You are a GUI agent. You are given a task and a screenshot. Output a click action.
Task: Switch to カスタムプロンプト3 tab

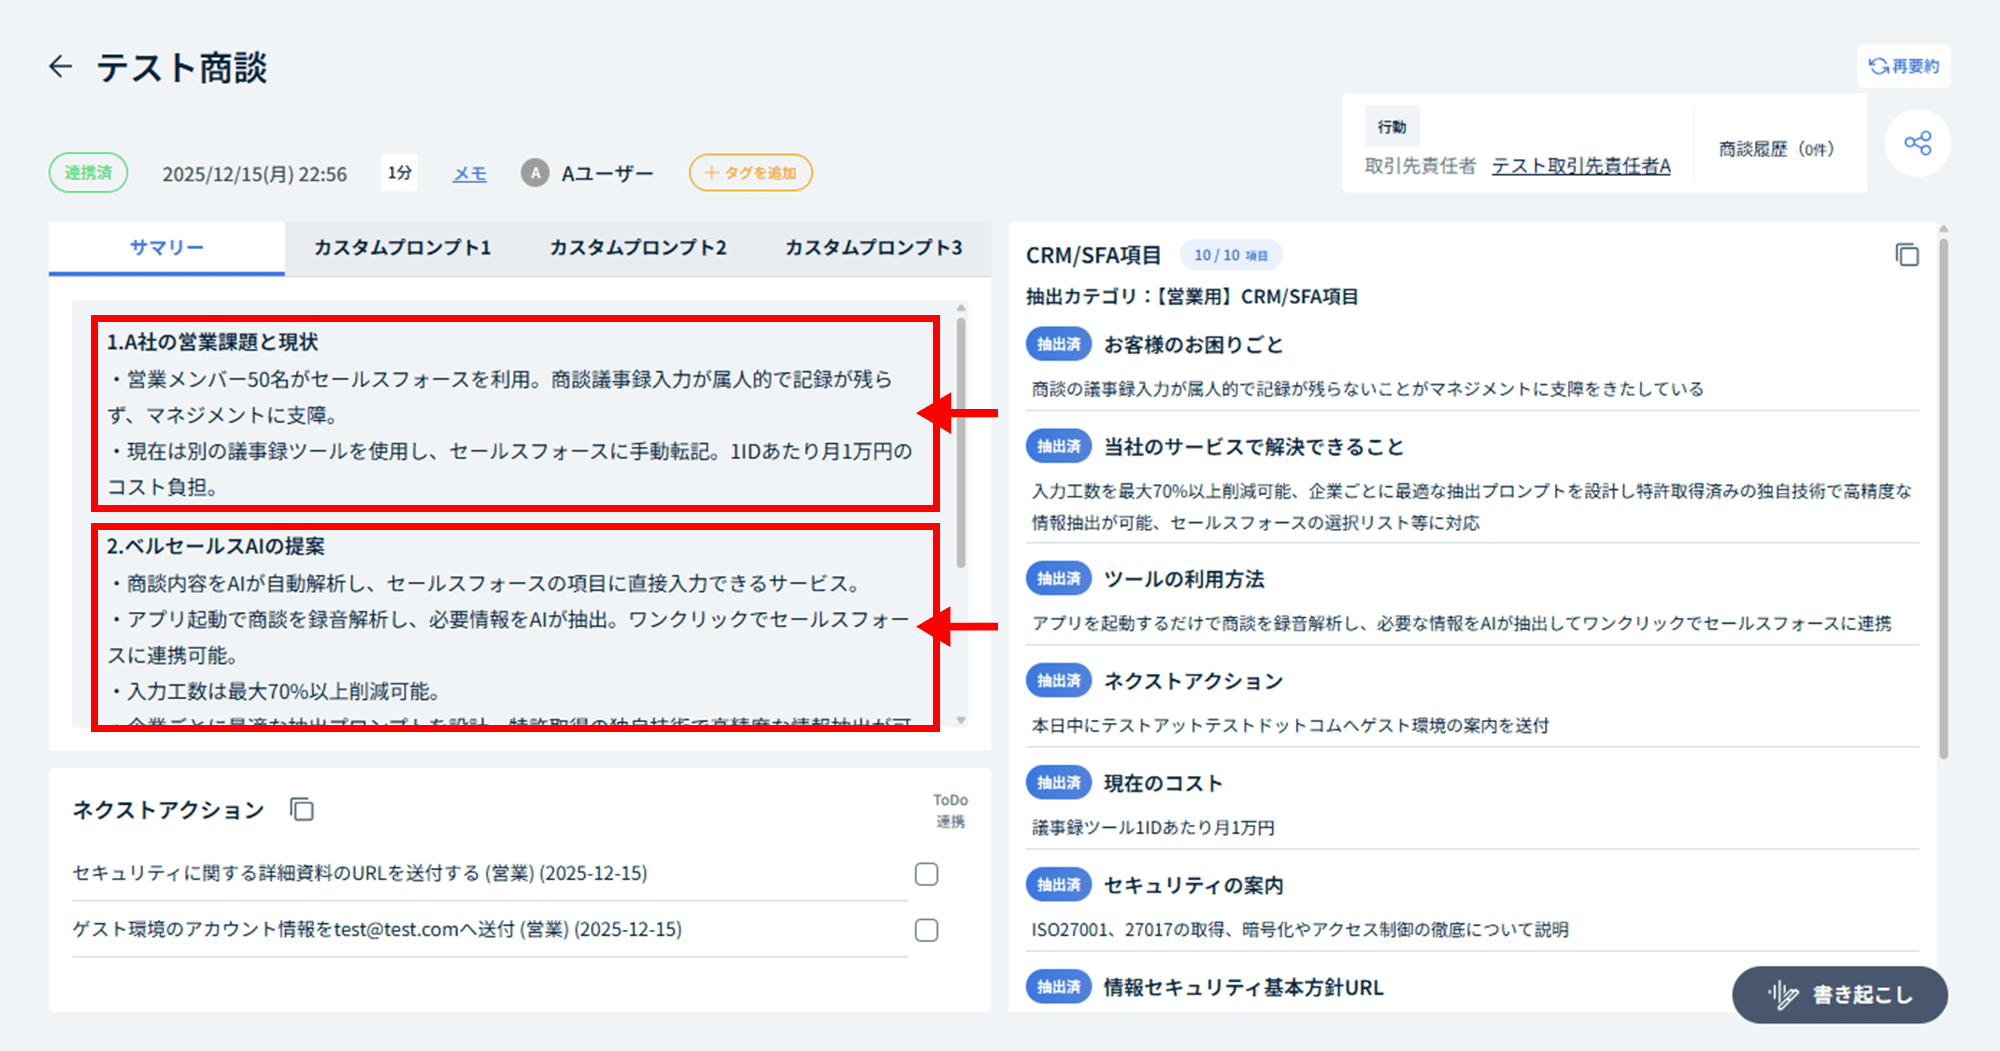coord(873,248)
